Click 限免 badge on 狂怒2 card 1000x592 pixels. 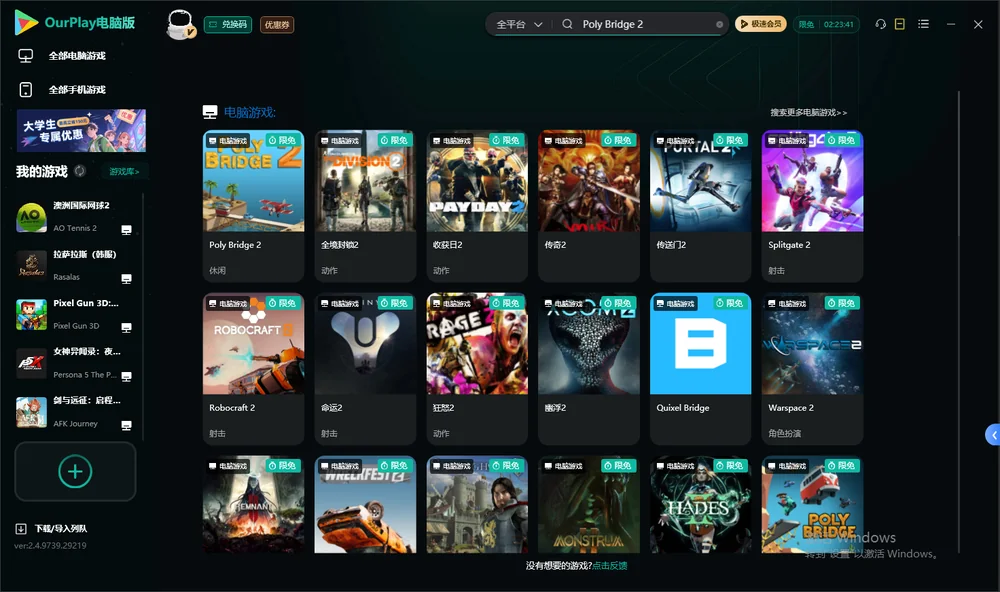[507, 303]
